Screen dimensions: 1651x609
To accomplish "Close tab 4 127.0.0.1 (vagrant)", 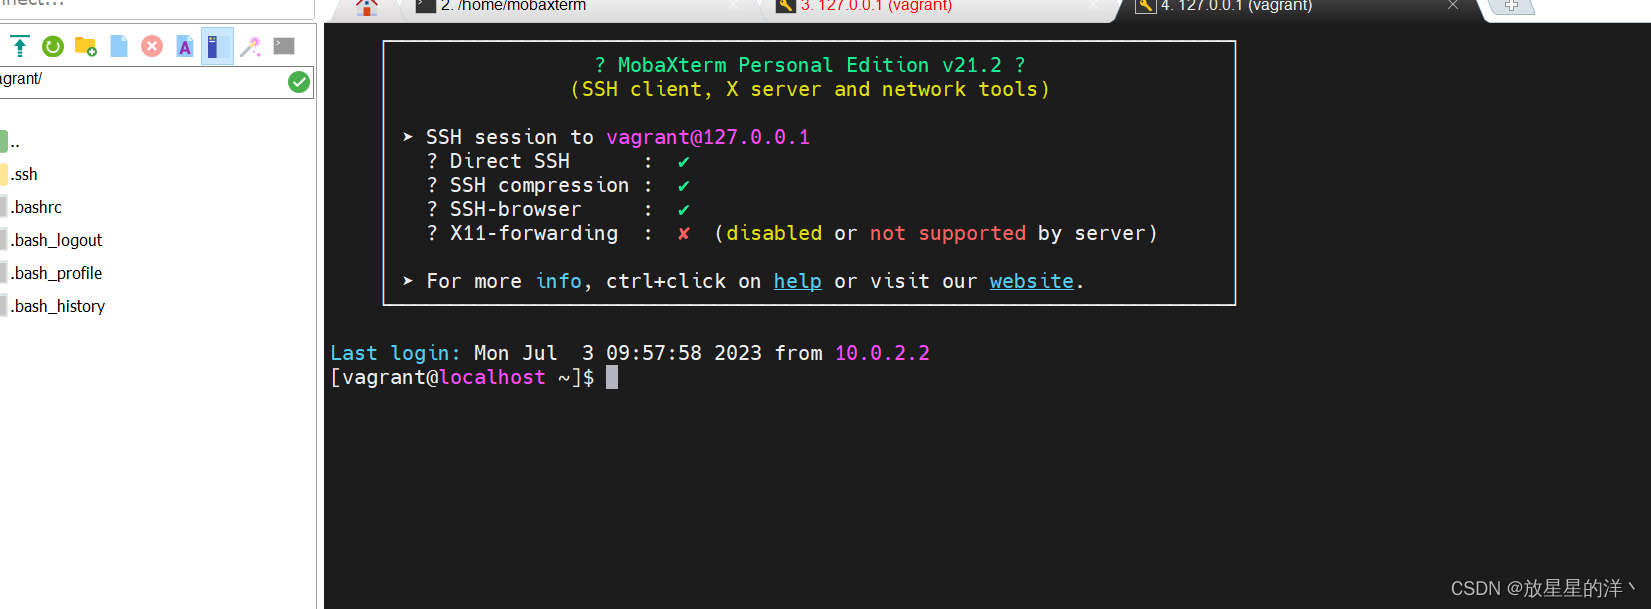I will click(1453, 6).
